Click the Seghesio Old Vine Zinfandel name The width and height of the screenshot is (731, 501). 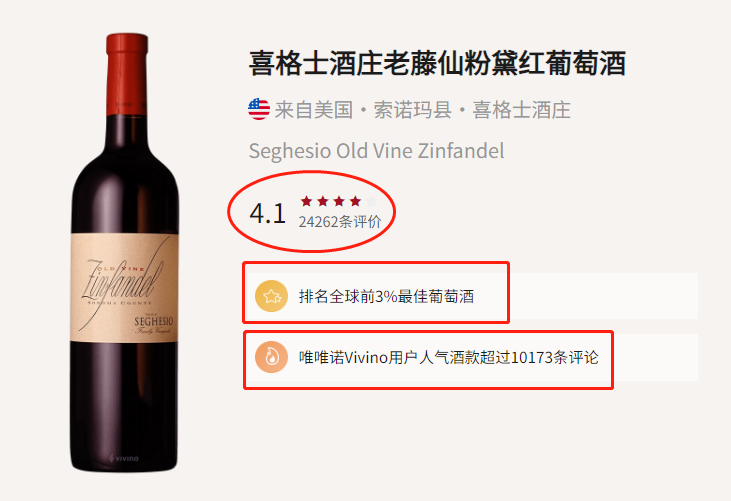coord(376,151)
